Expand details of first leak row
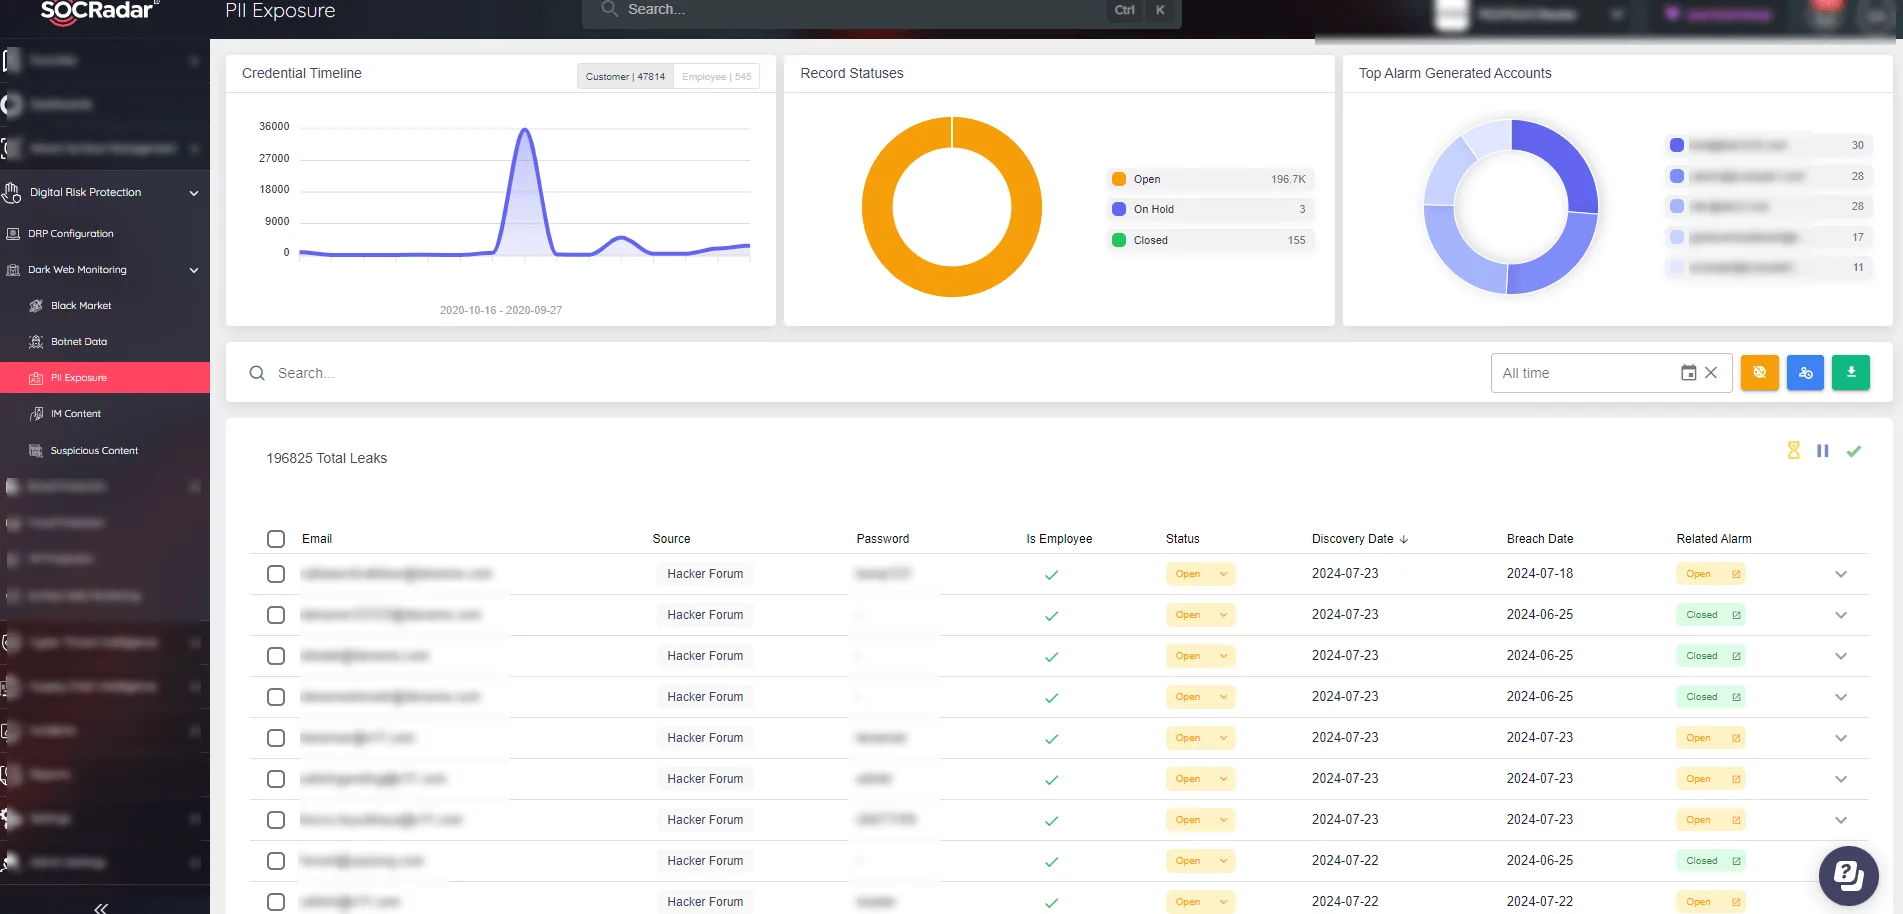 click(1841, 574)
